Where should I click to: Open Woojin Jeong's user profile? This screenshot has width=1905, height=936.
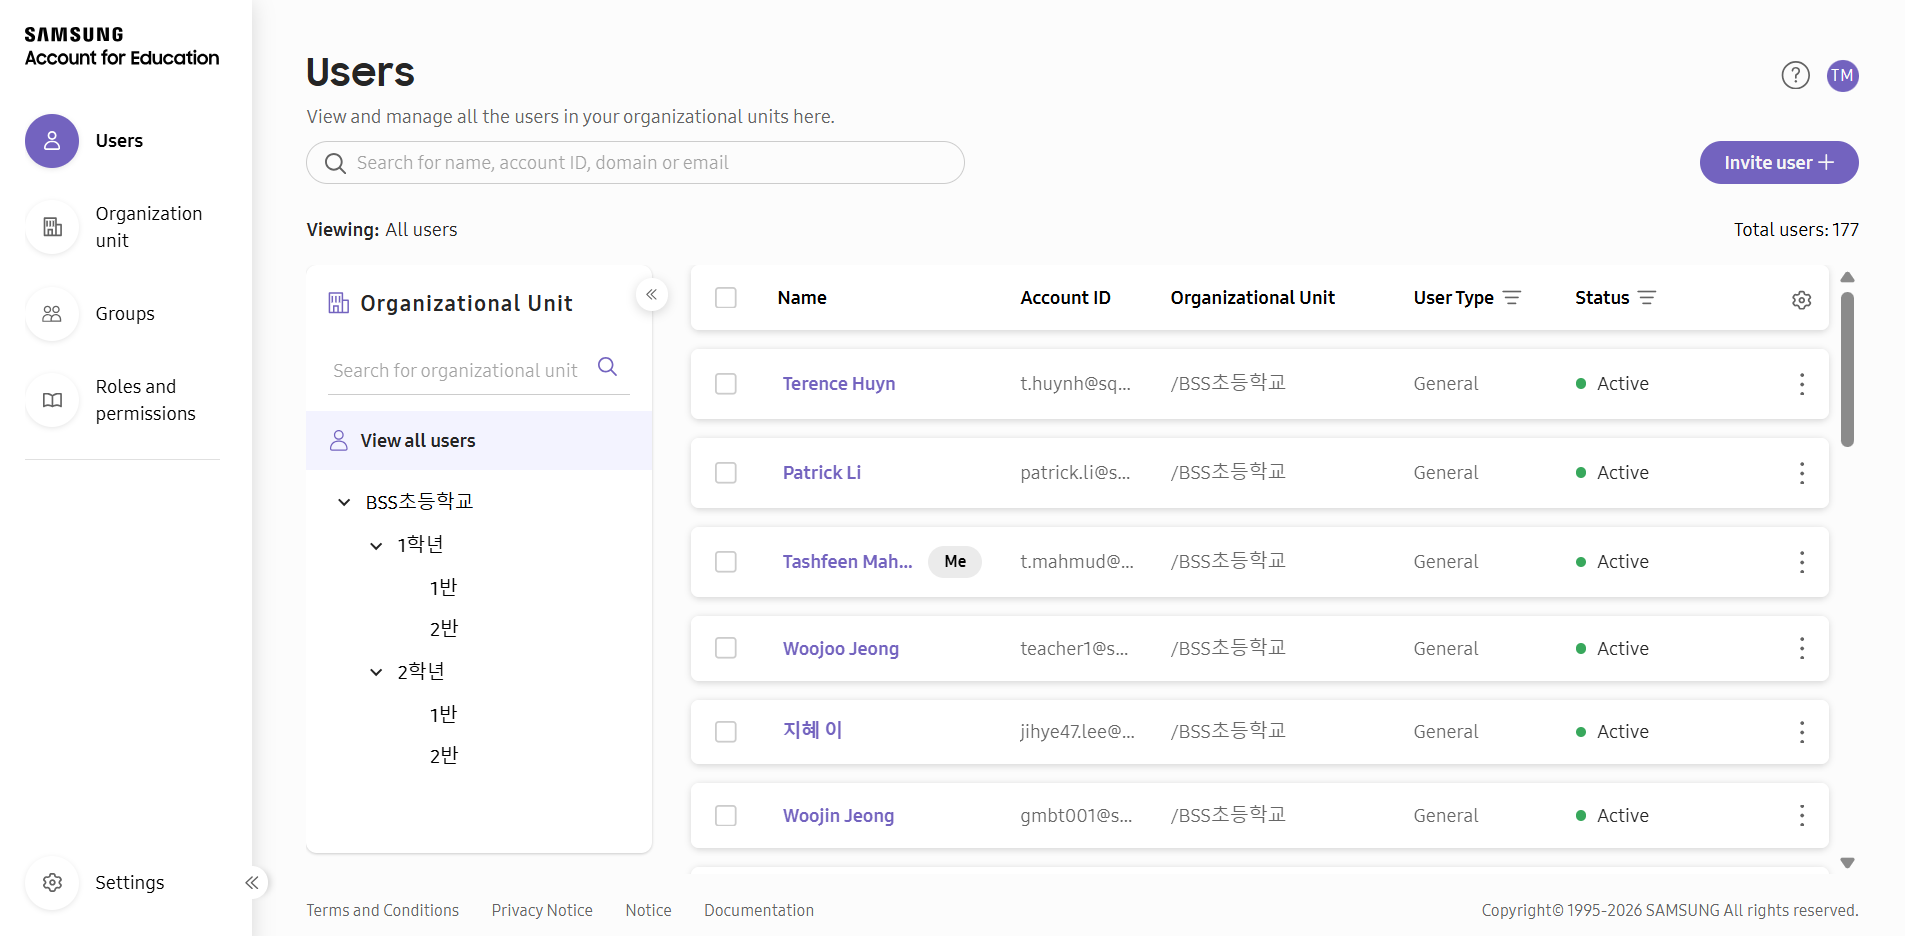point(838,816)
